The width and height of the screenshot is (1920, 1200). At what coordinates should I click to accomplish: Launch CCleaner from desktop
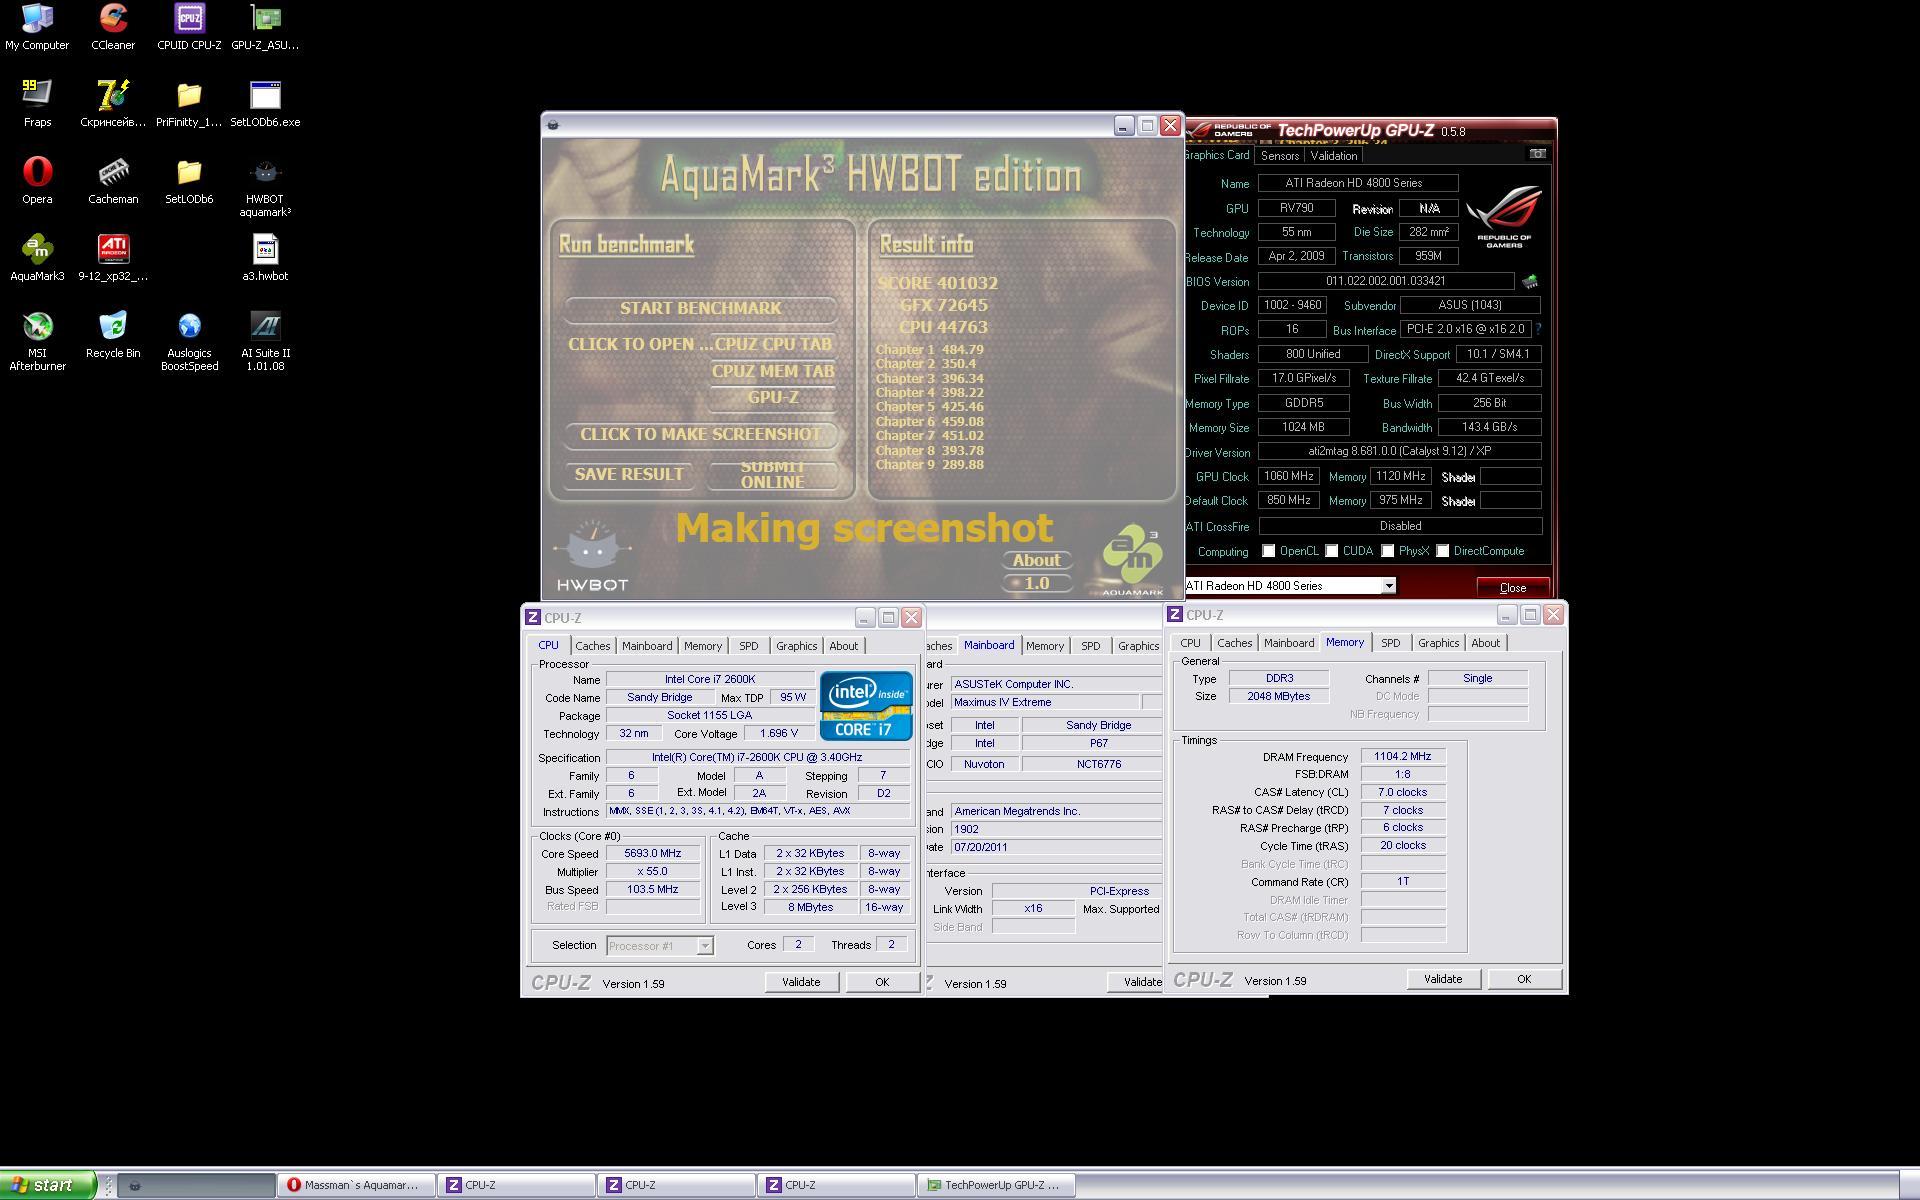pos(113,27)
